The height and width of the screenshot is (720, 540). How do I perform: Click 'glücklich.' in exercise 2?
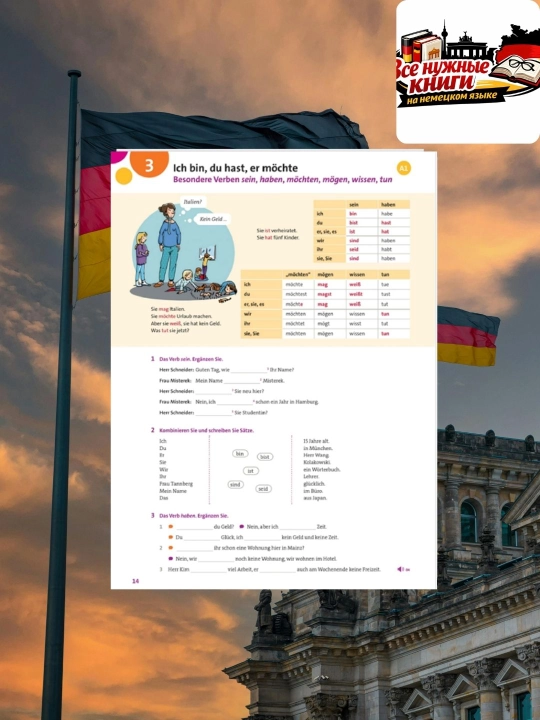tap(314, 484)
